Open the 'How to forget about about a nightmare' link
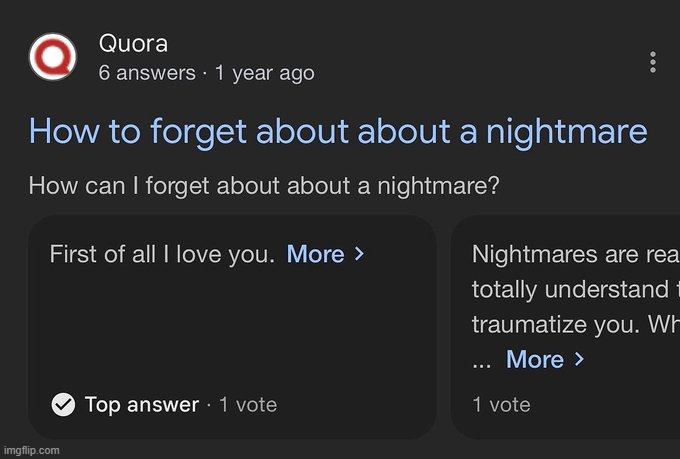 tap(338, 132)
